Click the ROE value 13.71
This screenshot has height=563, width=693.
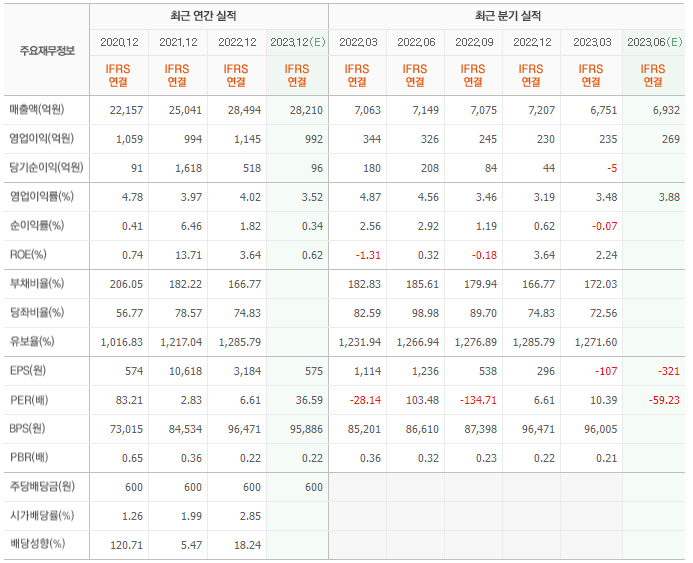click(x=188, y=255)
